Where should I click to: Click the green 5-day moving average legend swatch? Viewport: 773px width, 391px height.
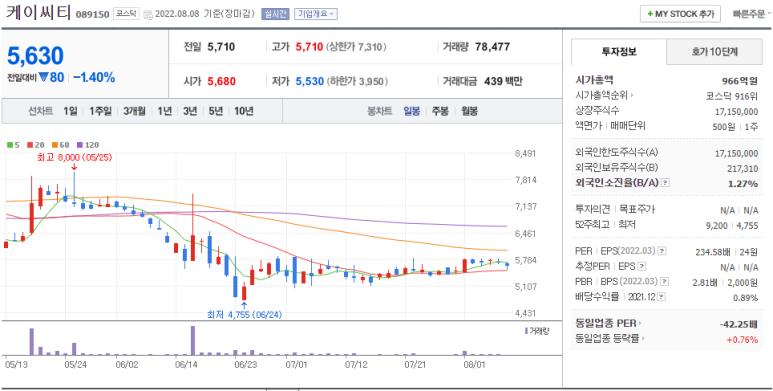[x=10, y=145]
